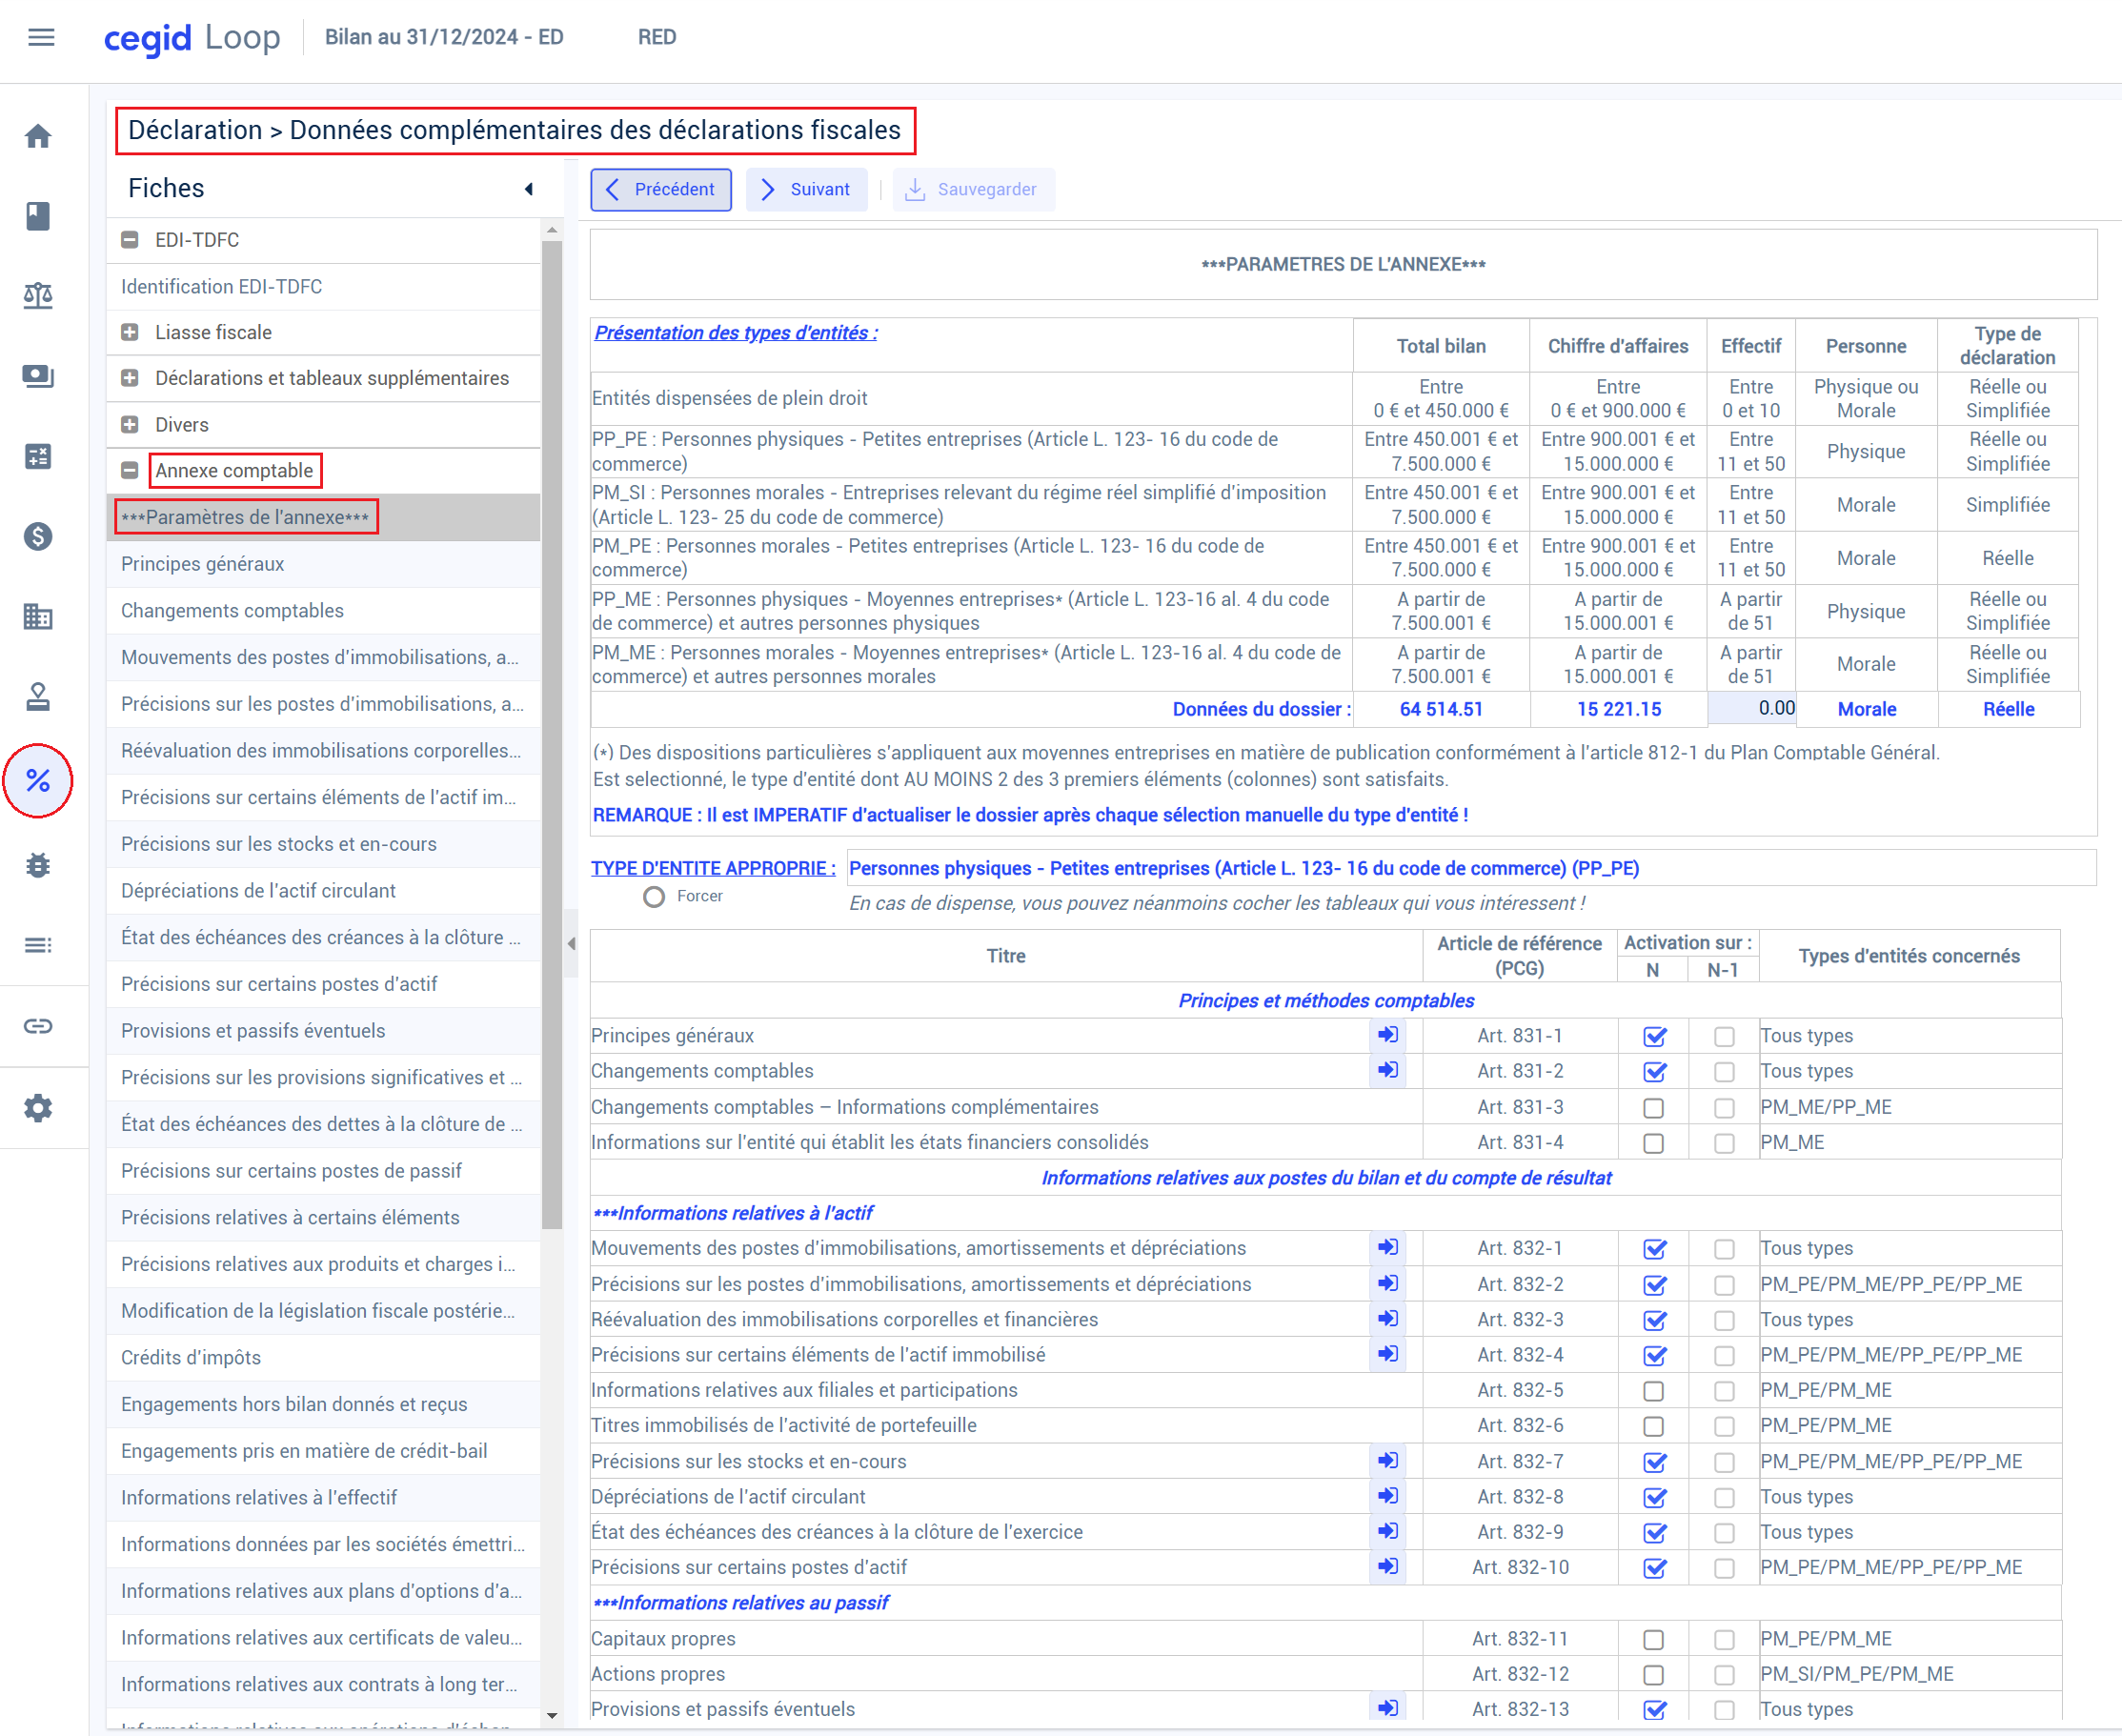
Task: Open the screen person icon in sidebar
Action: [38, 376]
